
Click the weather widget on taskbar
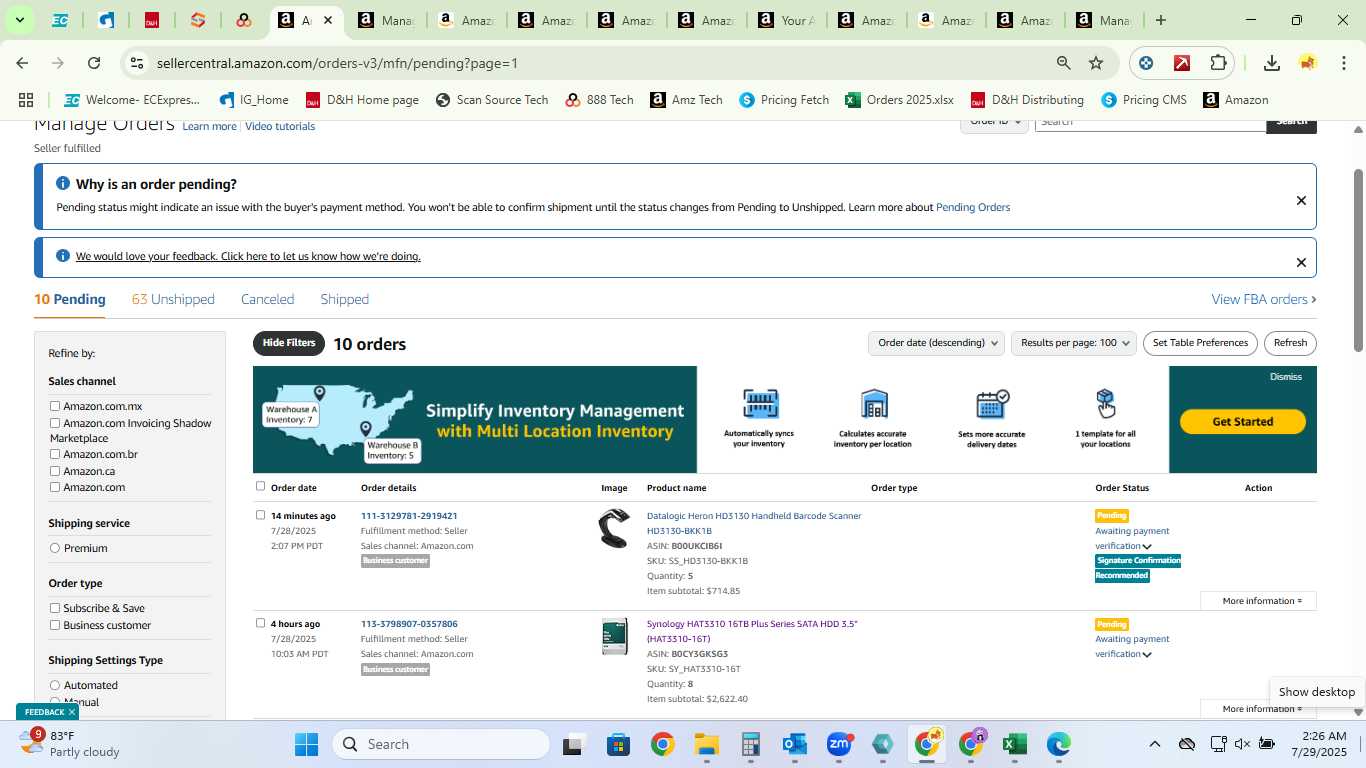70,743
